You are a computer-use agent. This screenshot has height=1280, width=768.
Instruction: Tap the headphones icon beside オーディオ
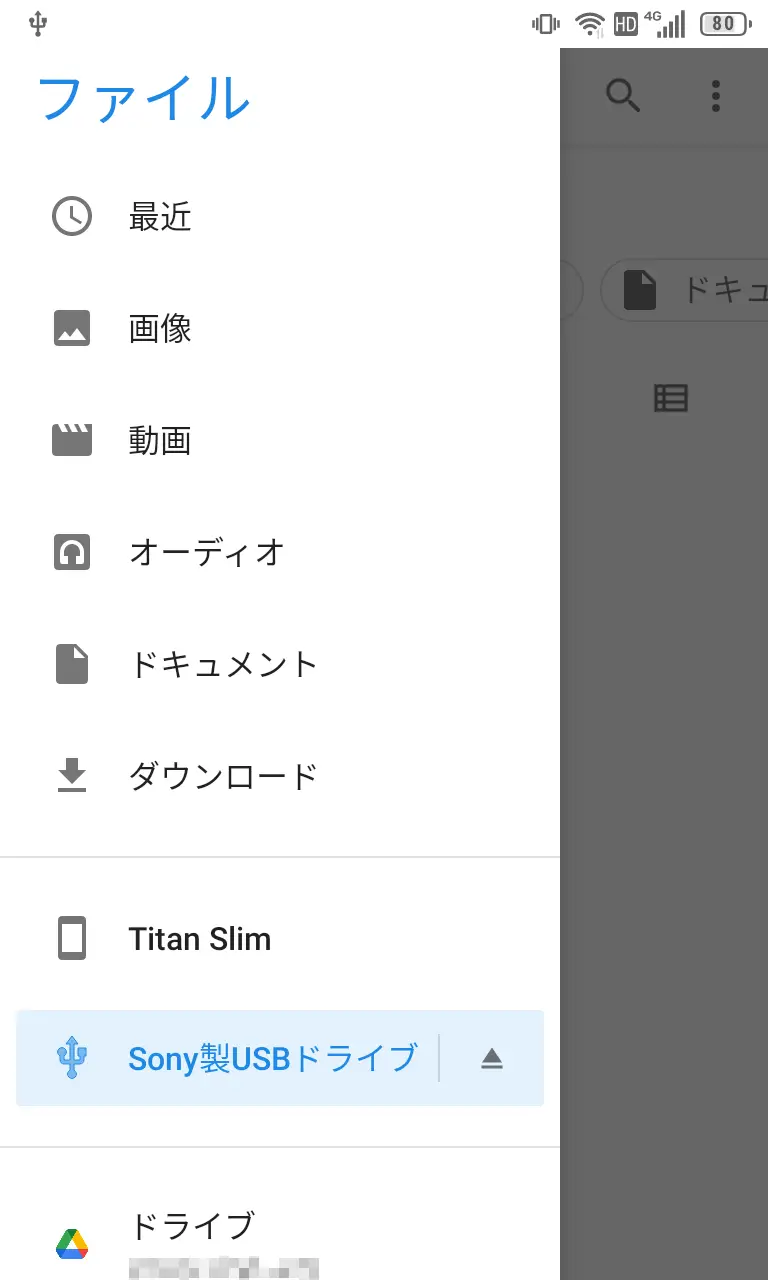(x=72, y=552)
